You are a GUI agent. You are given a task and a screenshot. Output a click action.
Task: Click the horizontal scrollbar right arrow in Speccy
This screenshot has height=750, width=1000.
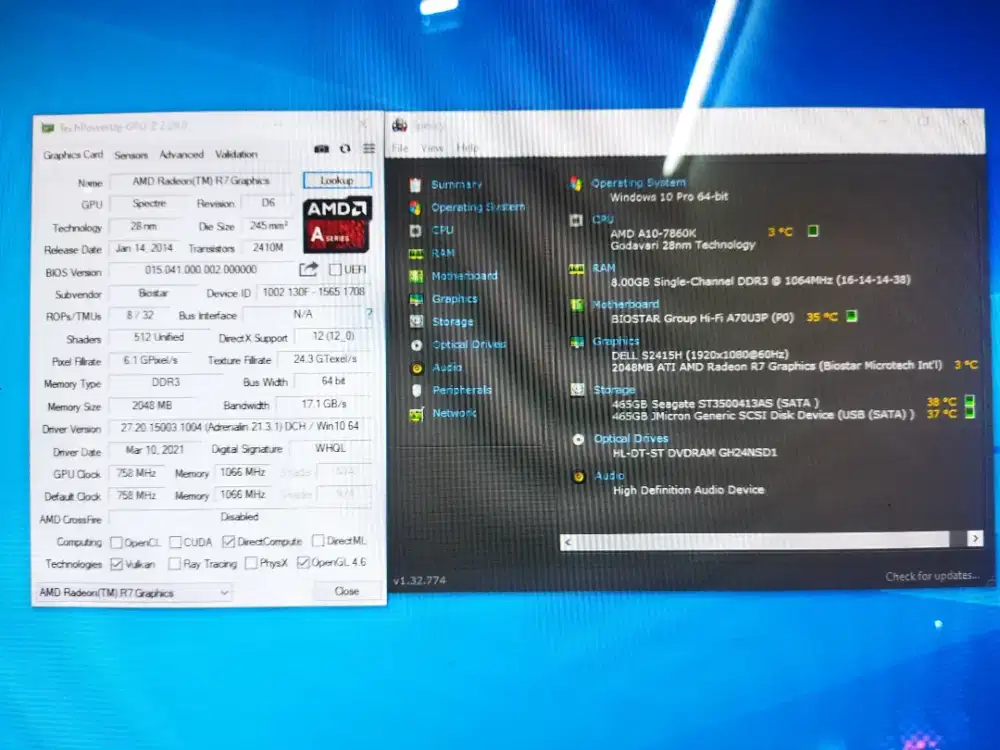coord(974,539)
